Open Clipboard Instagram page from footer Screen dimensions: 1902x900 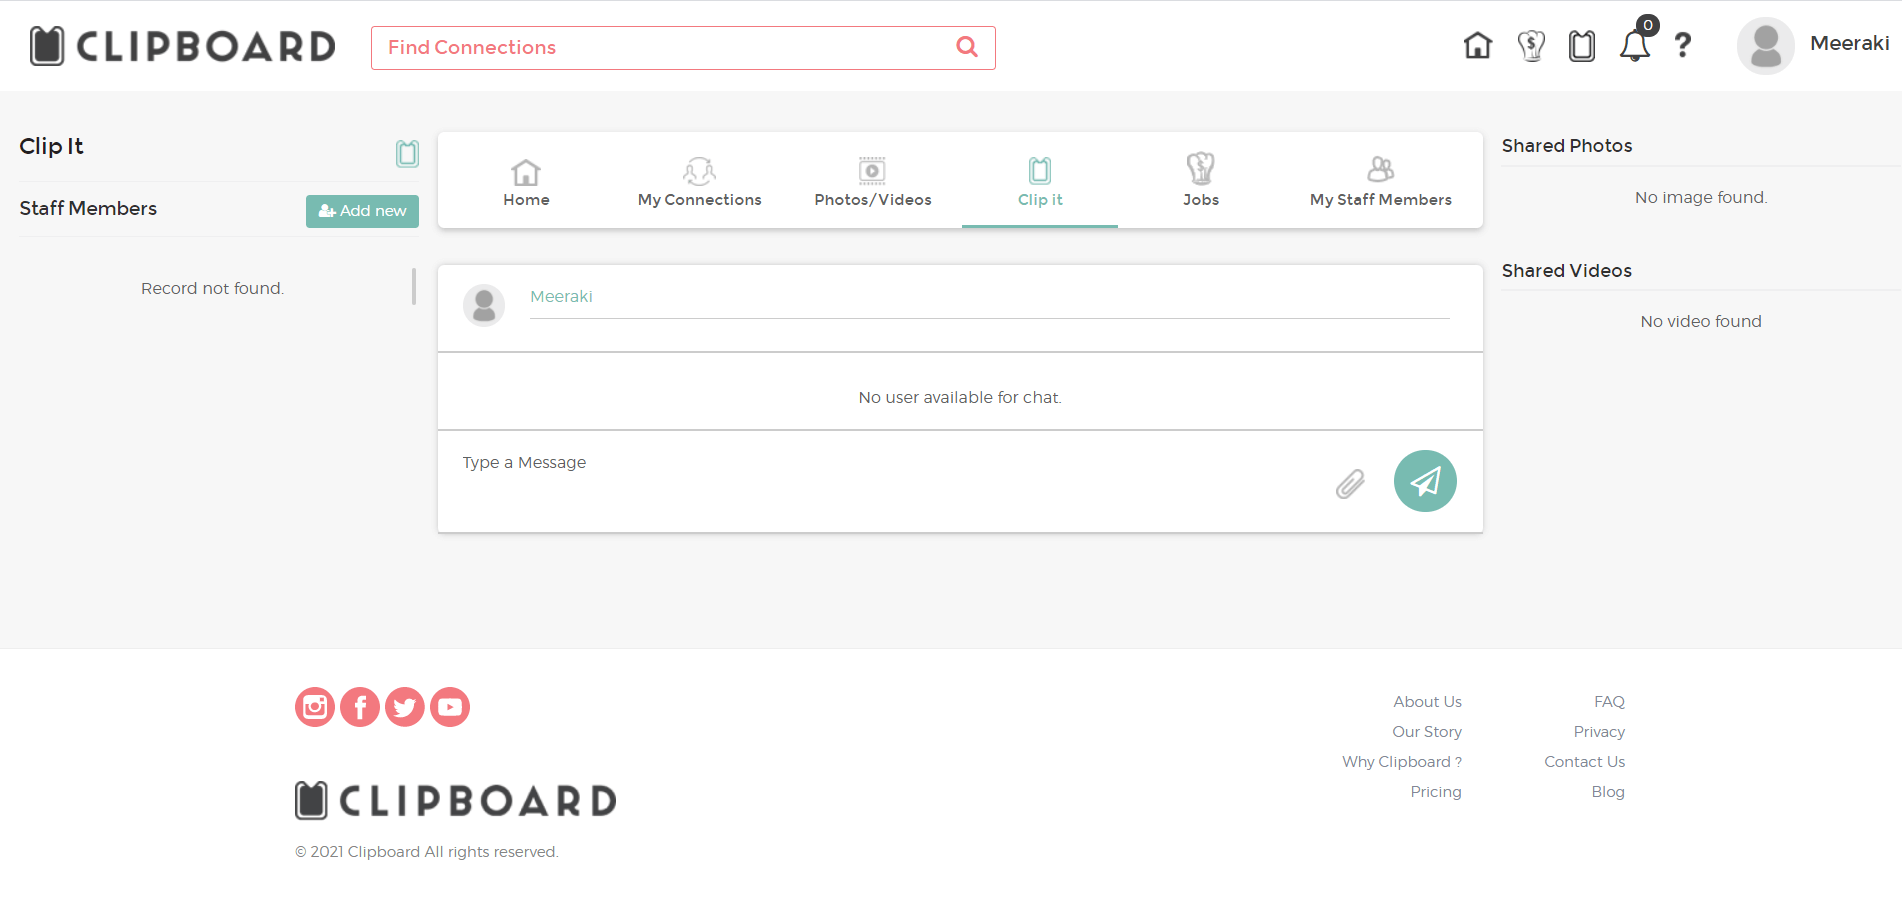315,707
